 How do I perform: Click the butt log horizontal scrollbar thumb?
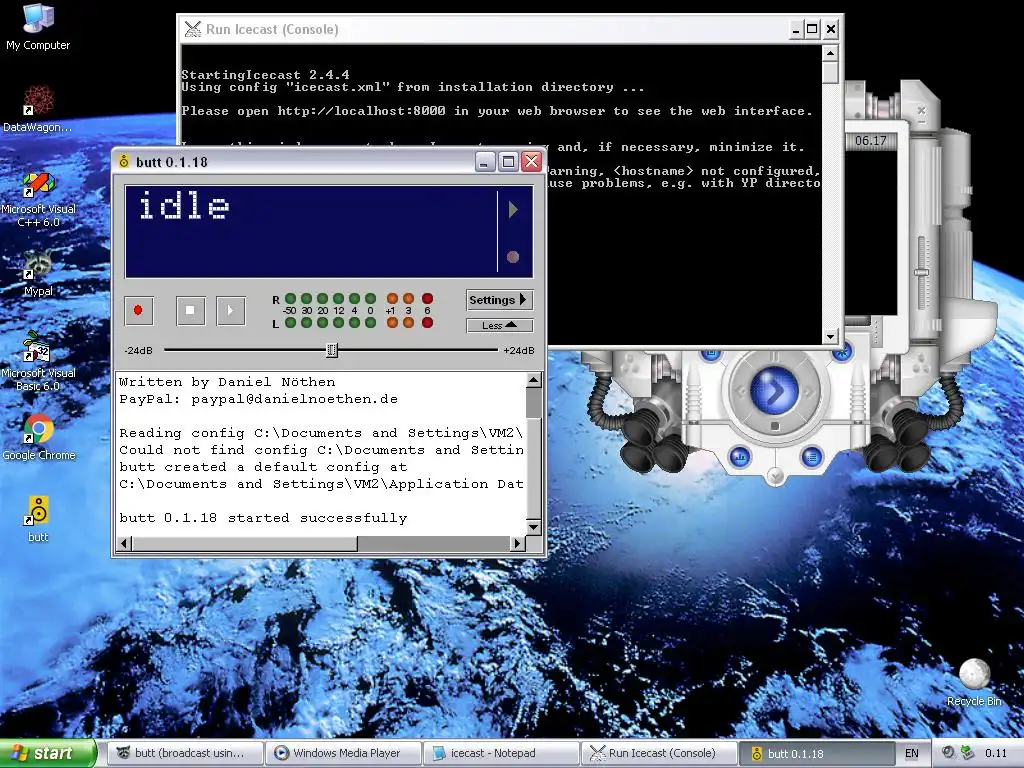244,543
